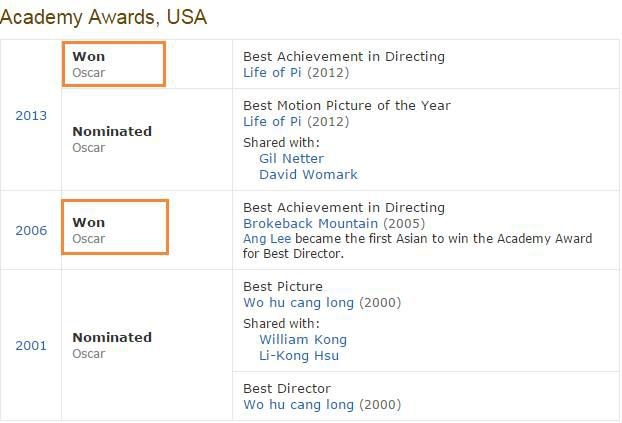The image size is (622, 423).
Task: Visit Li-Kong Hsu's profile link
Action: click(x=299, y=356)
